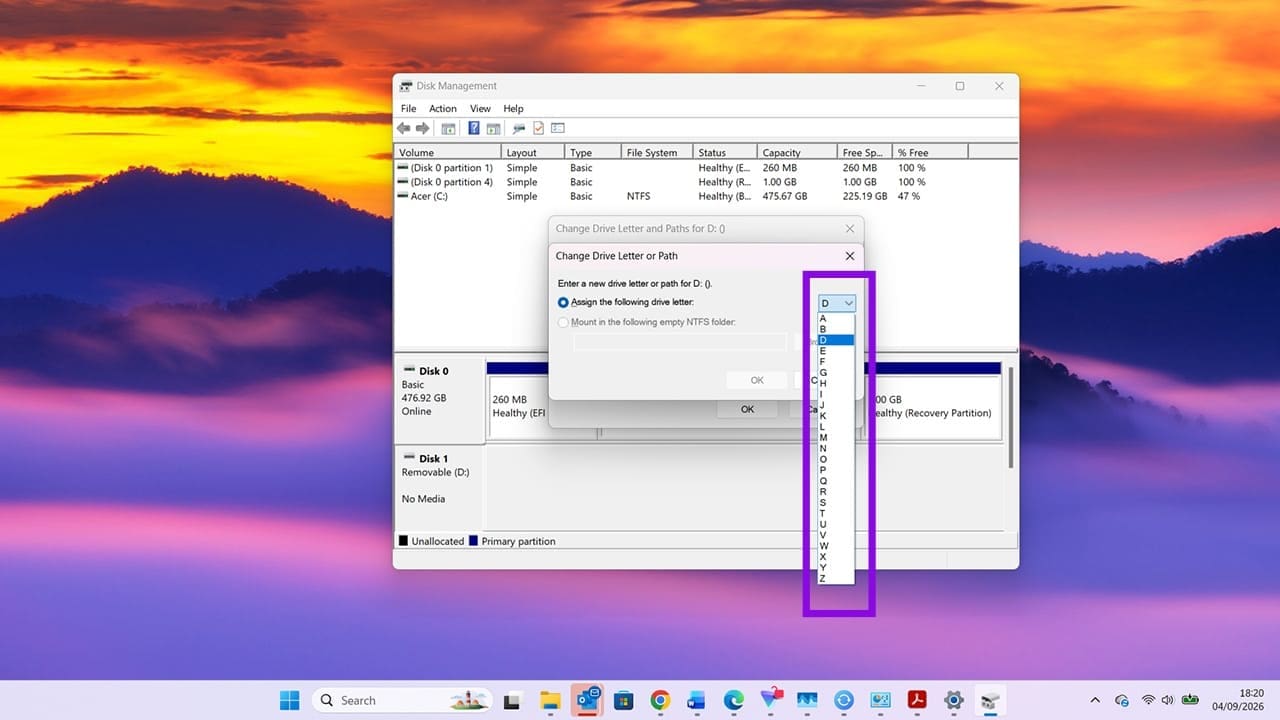Image resolution: width=1280 pixels, height=720 pixels.
Task: Open the View menu
Action: 480,108
